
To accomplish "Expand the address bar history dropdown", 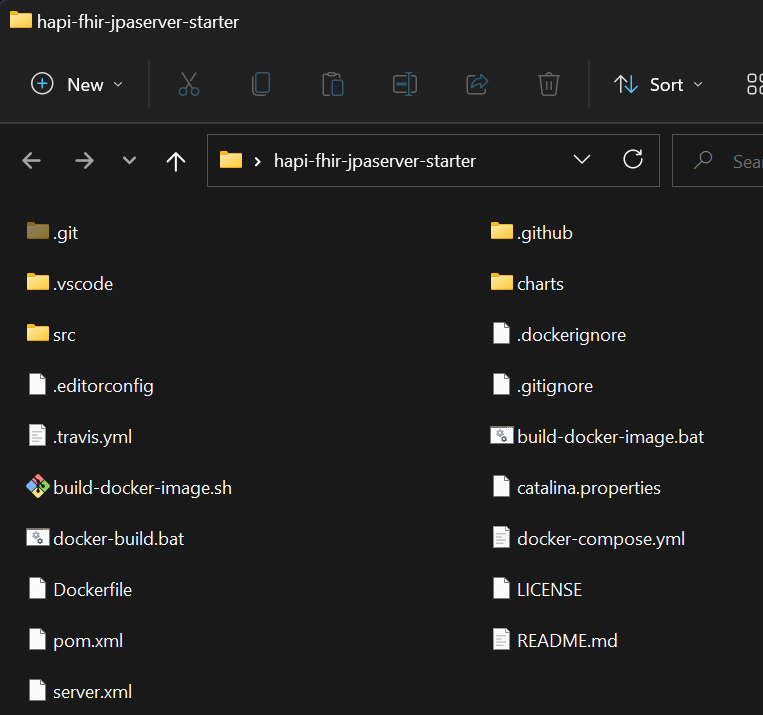I will pyautogui.click(x=581, y=160).
